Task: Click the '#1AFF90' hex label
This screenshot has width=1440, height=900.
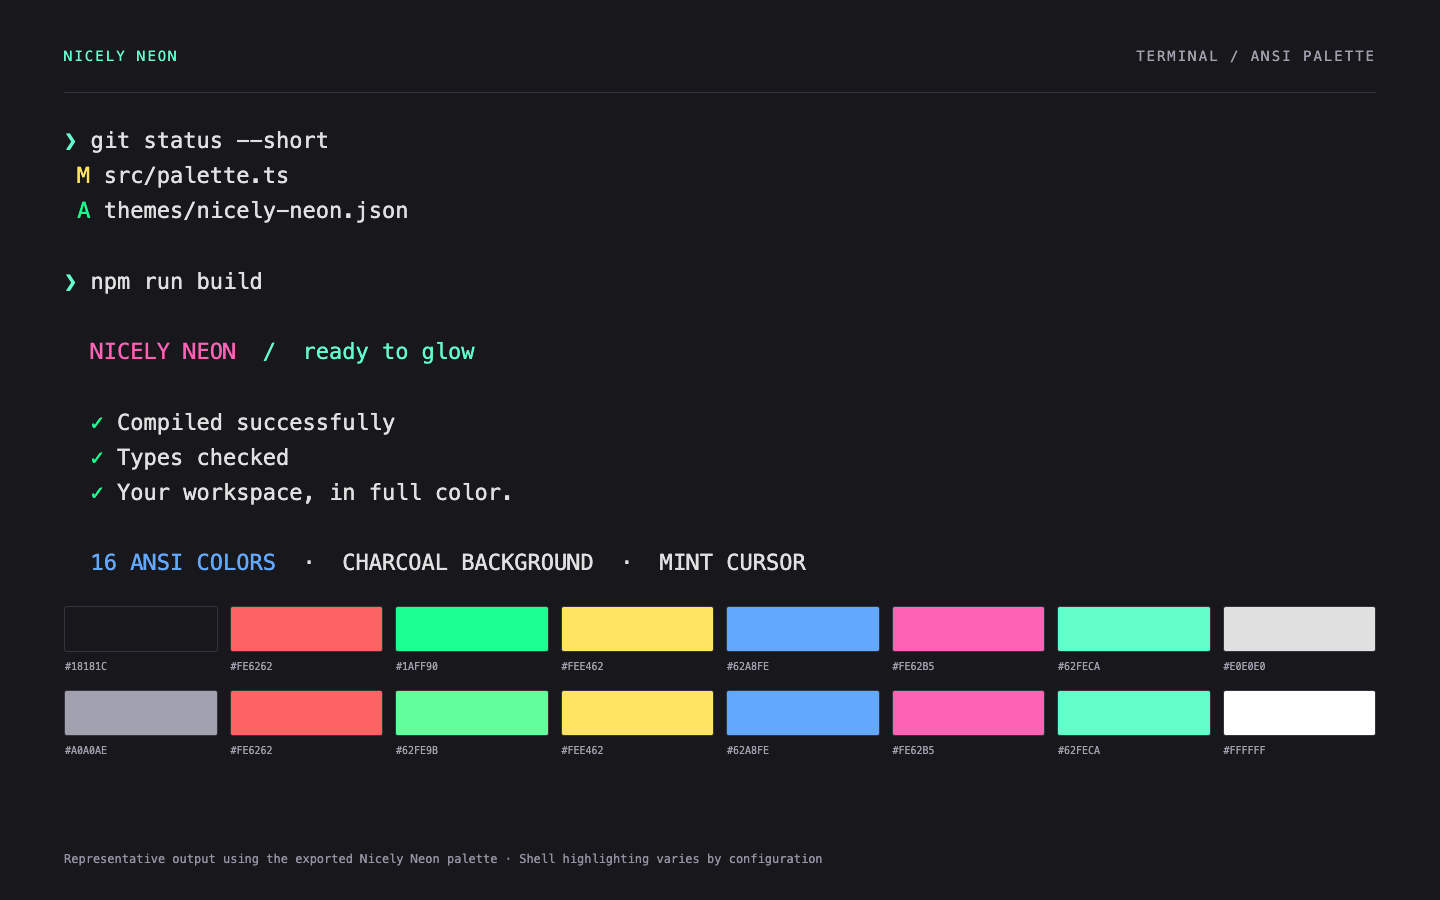Action: tap(417, 666)
